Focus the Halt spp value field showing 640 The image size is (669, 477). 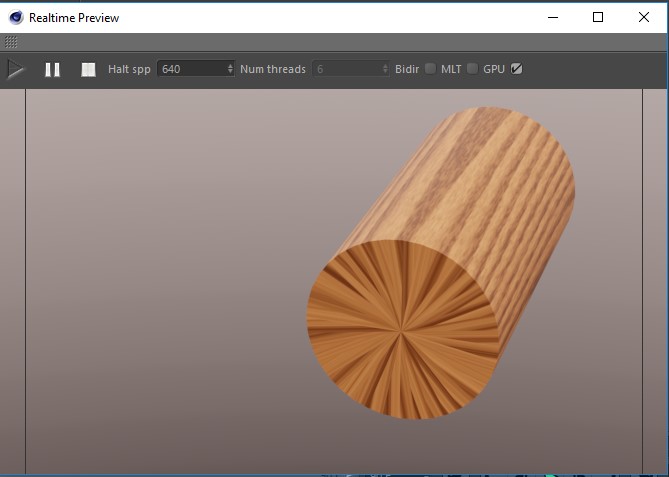(192, 69)
